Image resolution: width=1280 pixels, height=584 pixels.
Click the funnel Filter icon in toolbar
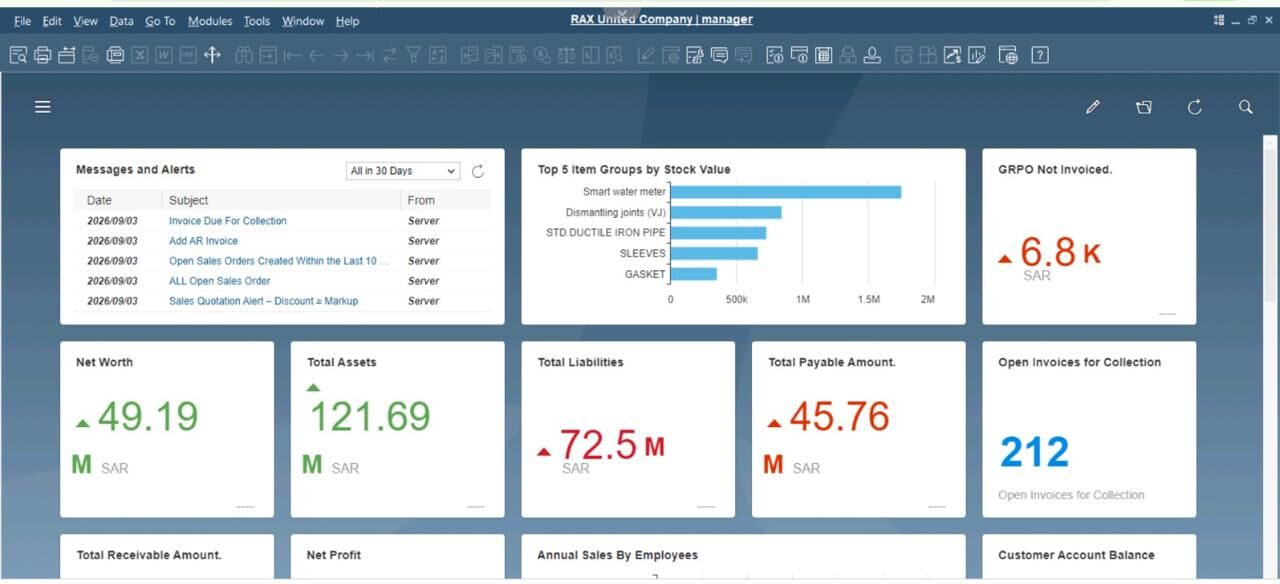click(x=413, y=55)
